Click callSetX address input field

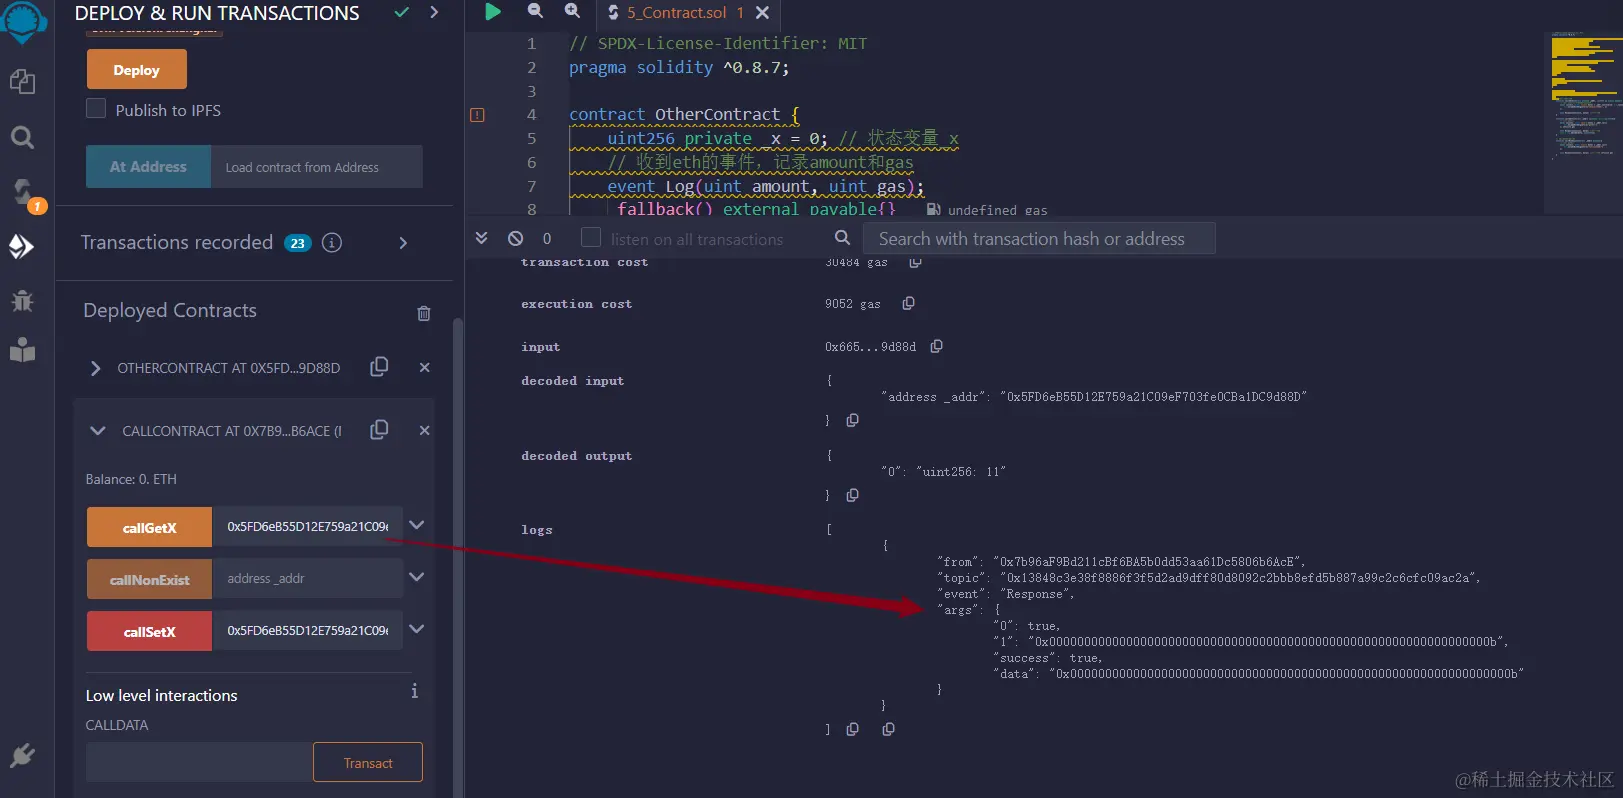click(308, 630)
